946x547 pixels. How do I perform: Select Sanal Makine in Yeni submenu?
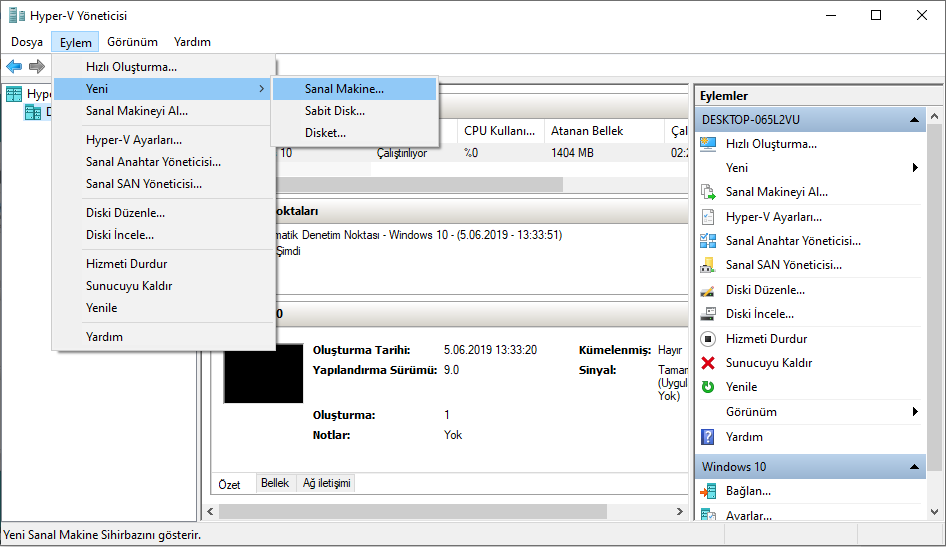coord(354,89)
